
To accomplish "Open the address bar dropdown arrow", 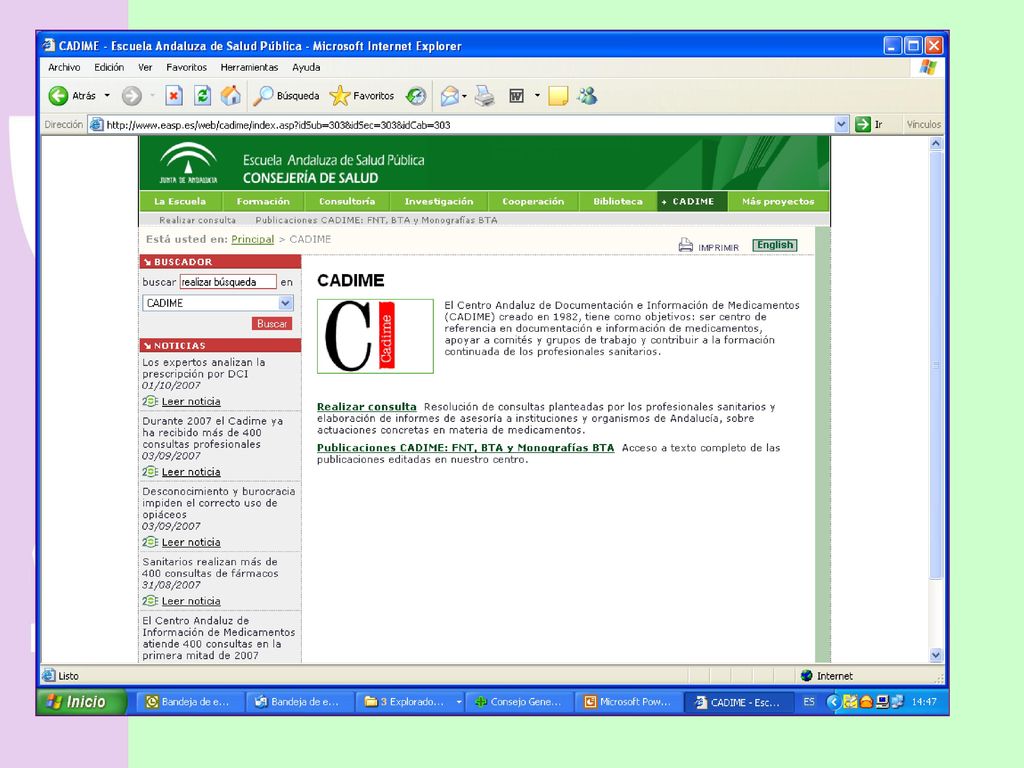I will pyautogui.click(x=841, y=124).
